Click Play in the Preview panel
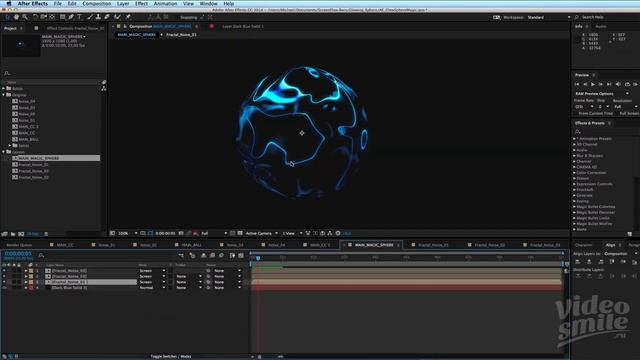 pos(593,84)
